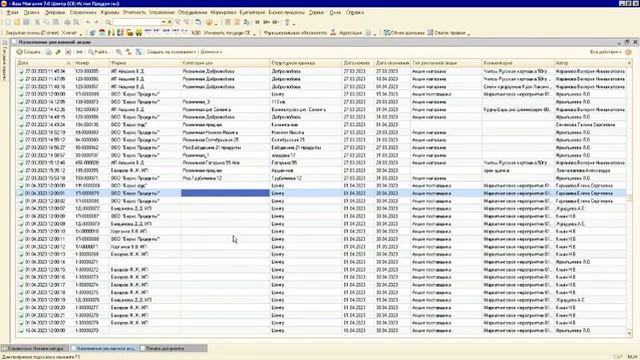The width and height of the screenshot is (640, 360).
Task: Open the Бухгалтерия menu
Action: click(x=252, y=13)
